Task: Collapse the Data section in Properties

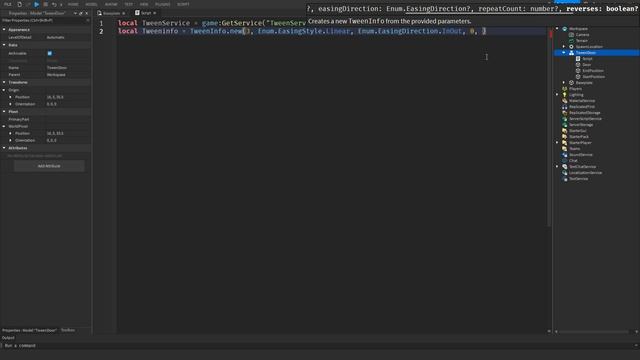Action: [x=4, y=45]
